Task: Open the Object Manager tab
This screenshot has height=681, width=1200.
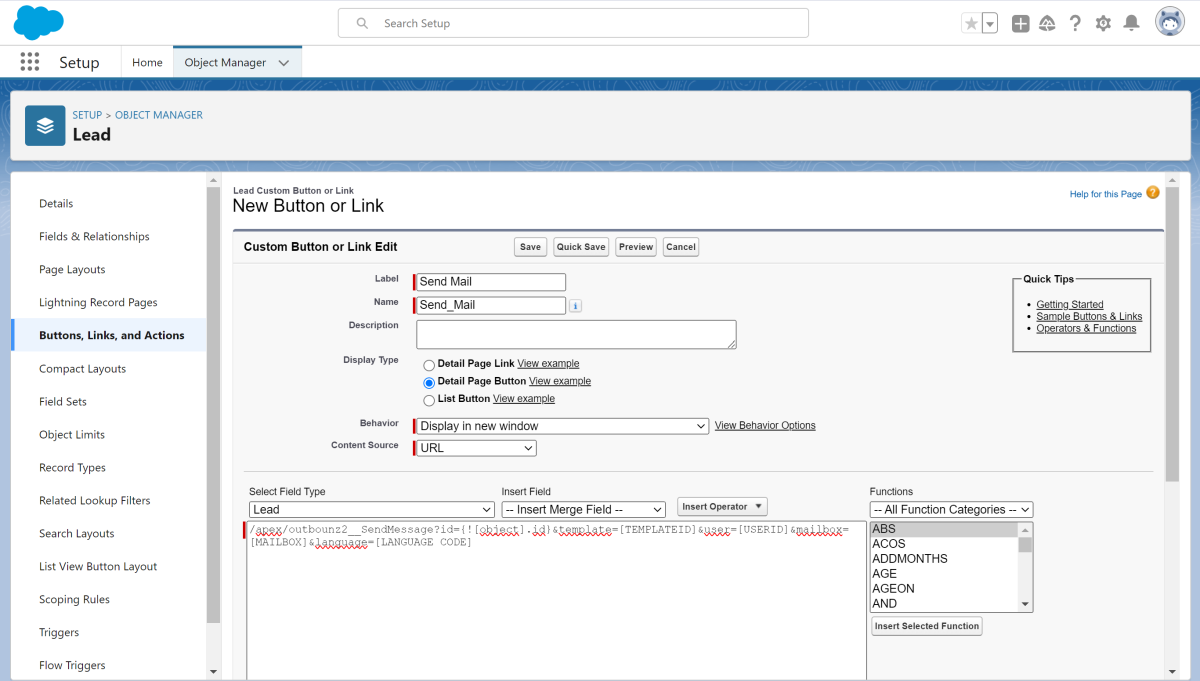Action: click(x=225, y=62)
